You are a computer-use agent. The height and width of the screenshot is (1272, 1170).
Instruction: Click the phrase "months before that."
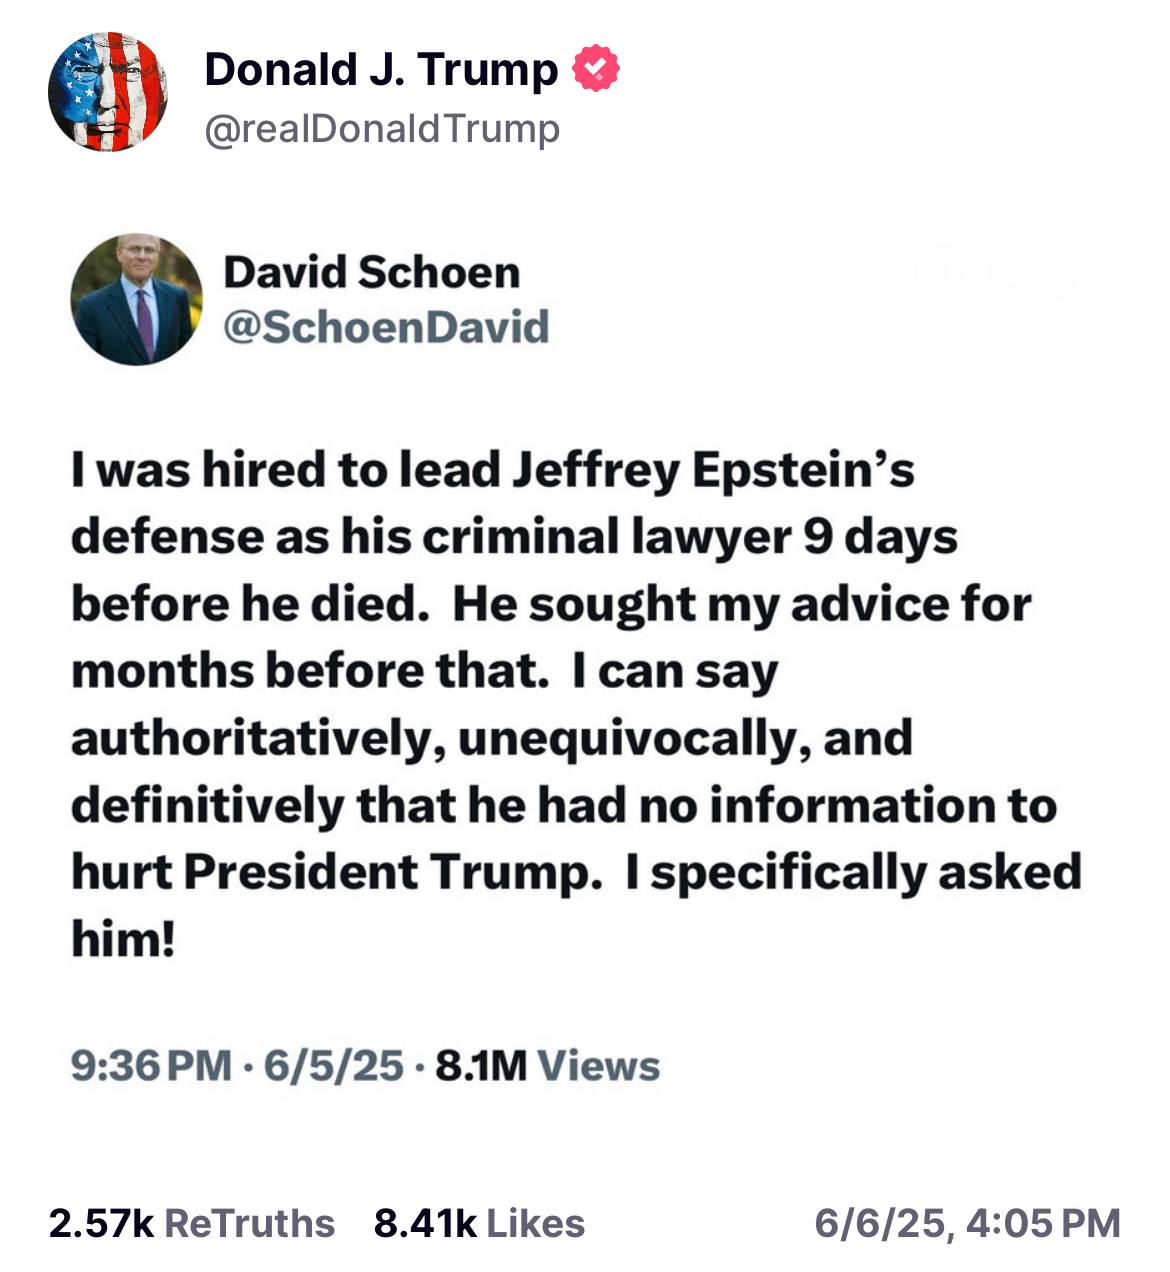pyautogui.click(x=310, y=671)
